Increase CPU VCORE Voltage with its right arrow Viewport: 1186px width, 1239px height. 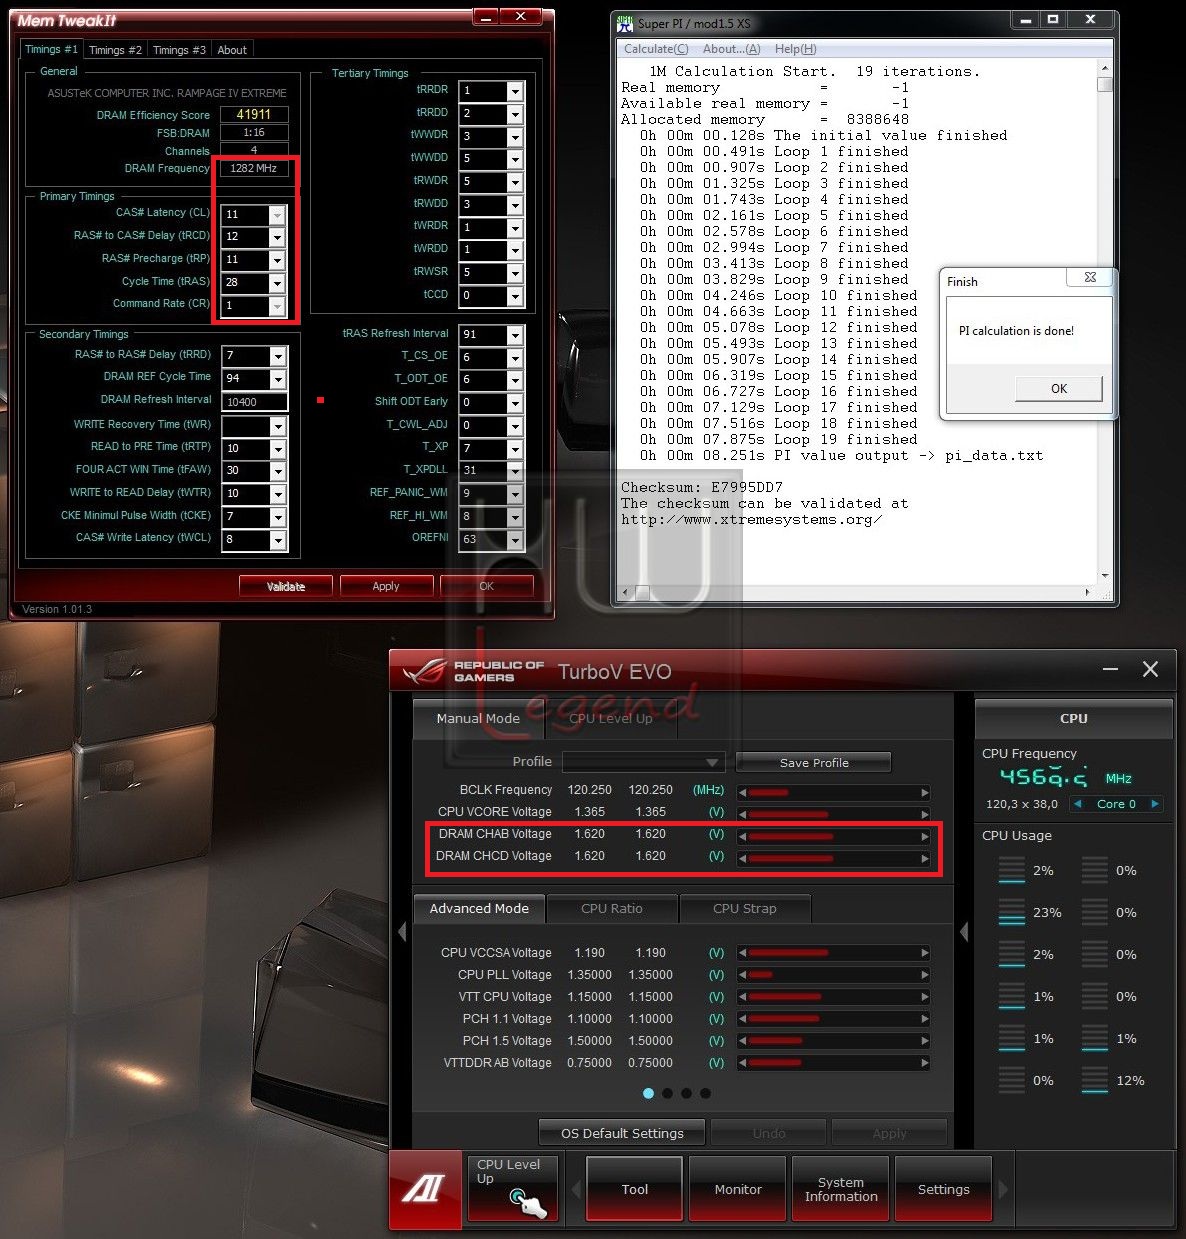[x=925, y=814]
